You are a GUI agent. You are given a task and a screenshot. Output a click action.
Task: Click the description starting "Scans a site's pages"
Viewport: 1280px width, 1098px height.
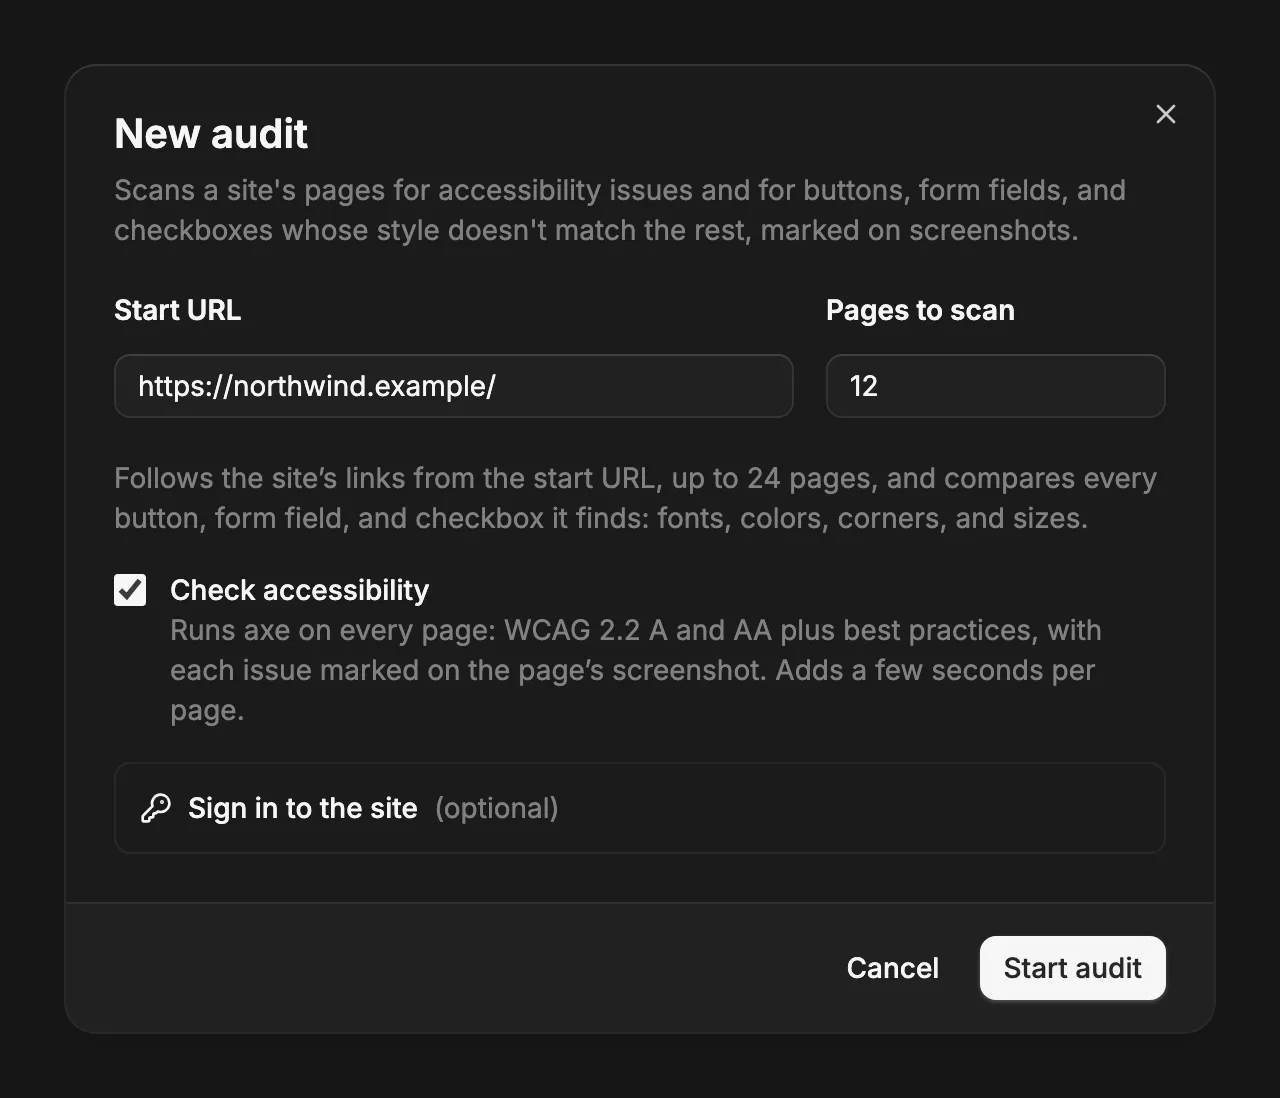(x=620, y=210)
